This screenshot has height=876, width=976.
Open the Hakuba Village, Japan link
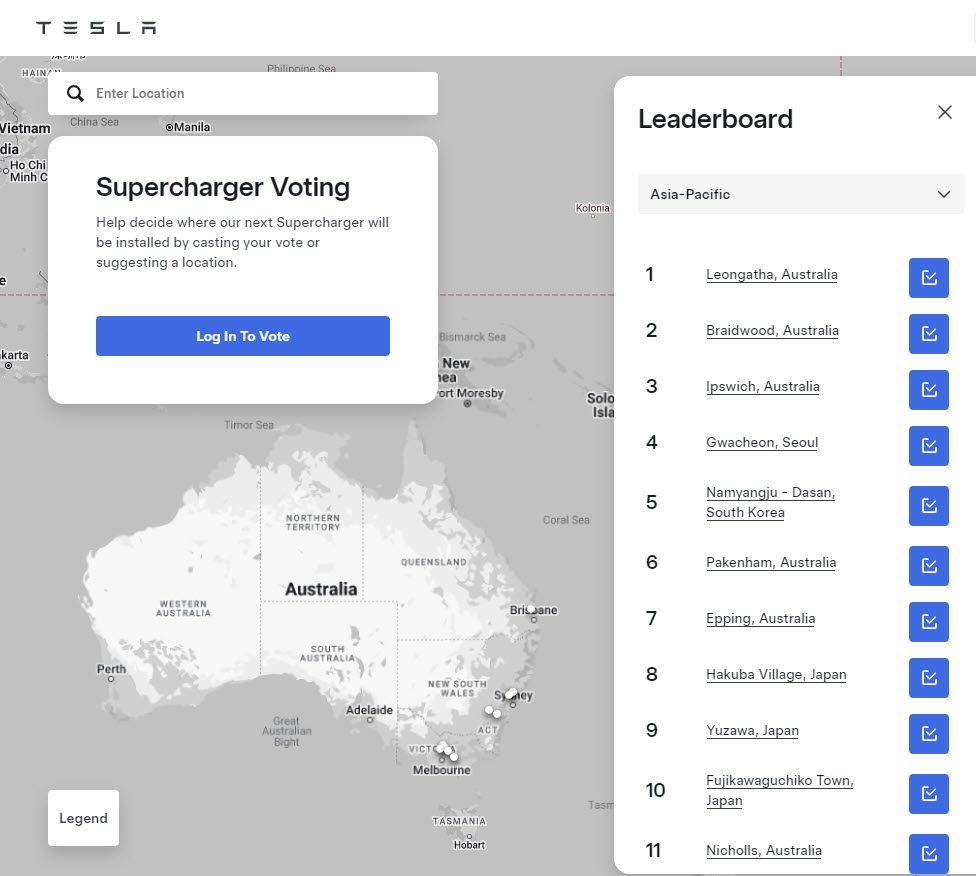[x=776, y=675]
